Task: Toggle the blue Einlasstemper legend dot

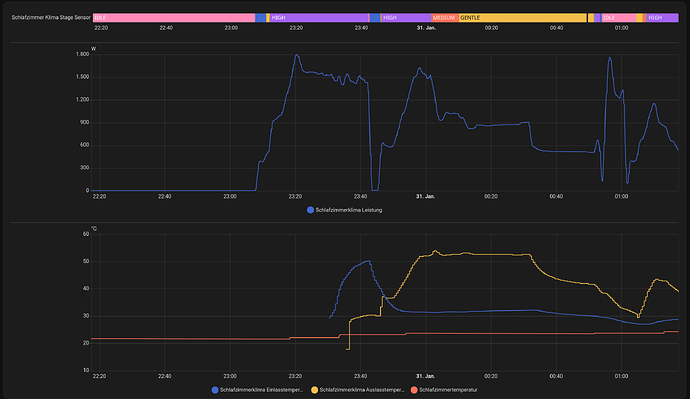Action: pyautogui.click(x=215, y=390)
